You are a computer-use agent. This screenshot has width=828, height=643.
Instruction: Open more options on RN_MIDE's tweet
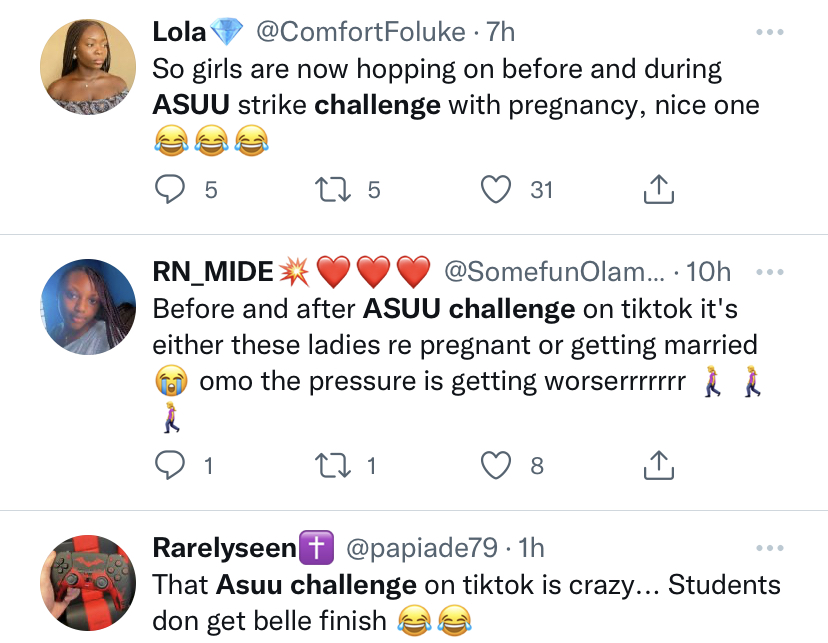(769, 272)
